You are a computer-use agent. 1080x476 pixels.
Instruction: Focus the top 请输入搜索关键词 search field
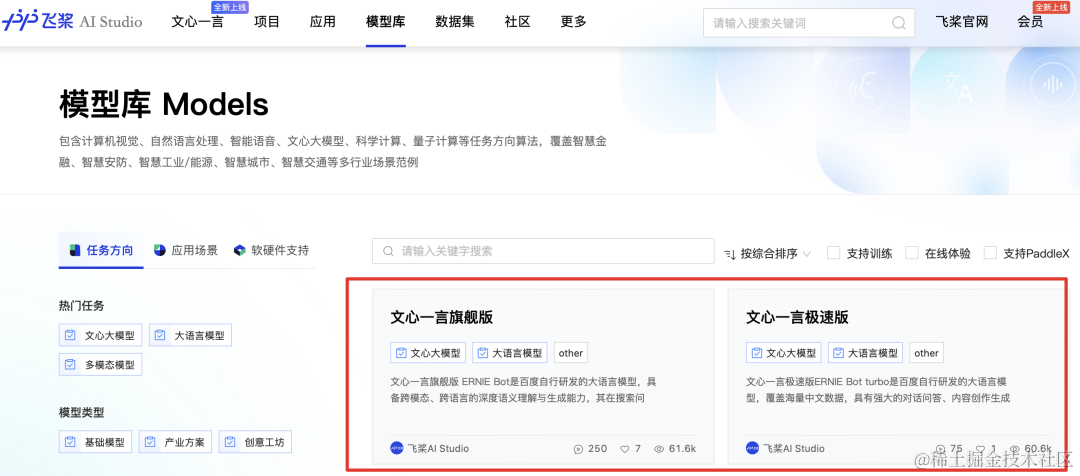[809, 23]
